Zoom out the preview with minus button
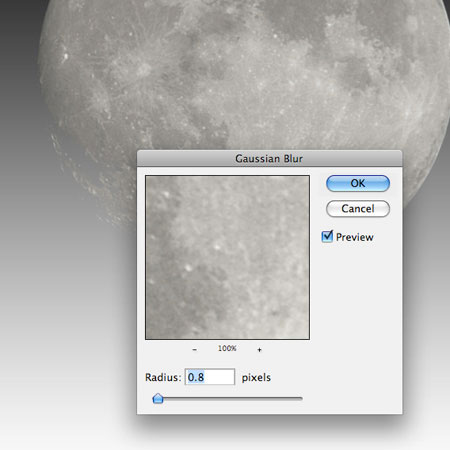 pos(195,349)
